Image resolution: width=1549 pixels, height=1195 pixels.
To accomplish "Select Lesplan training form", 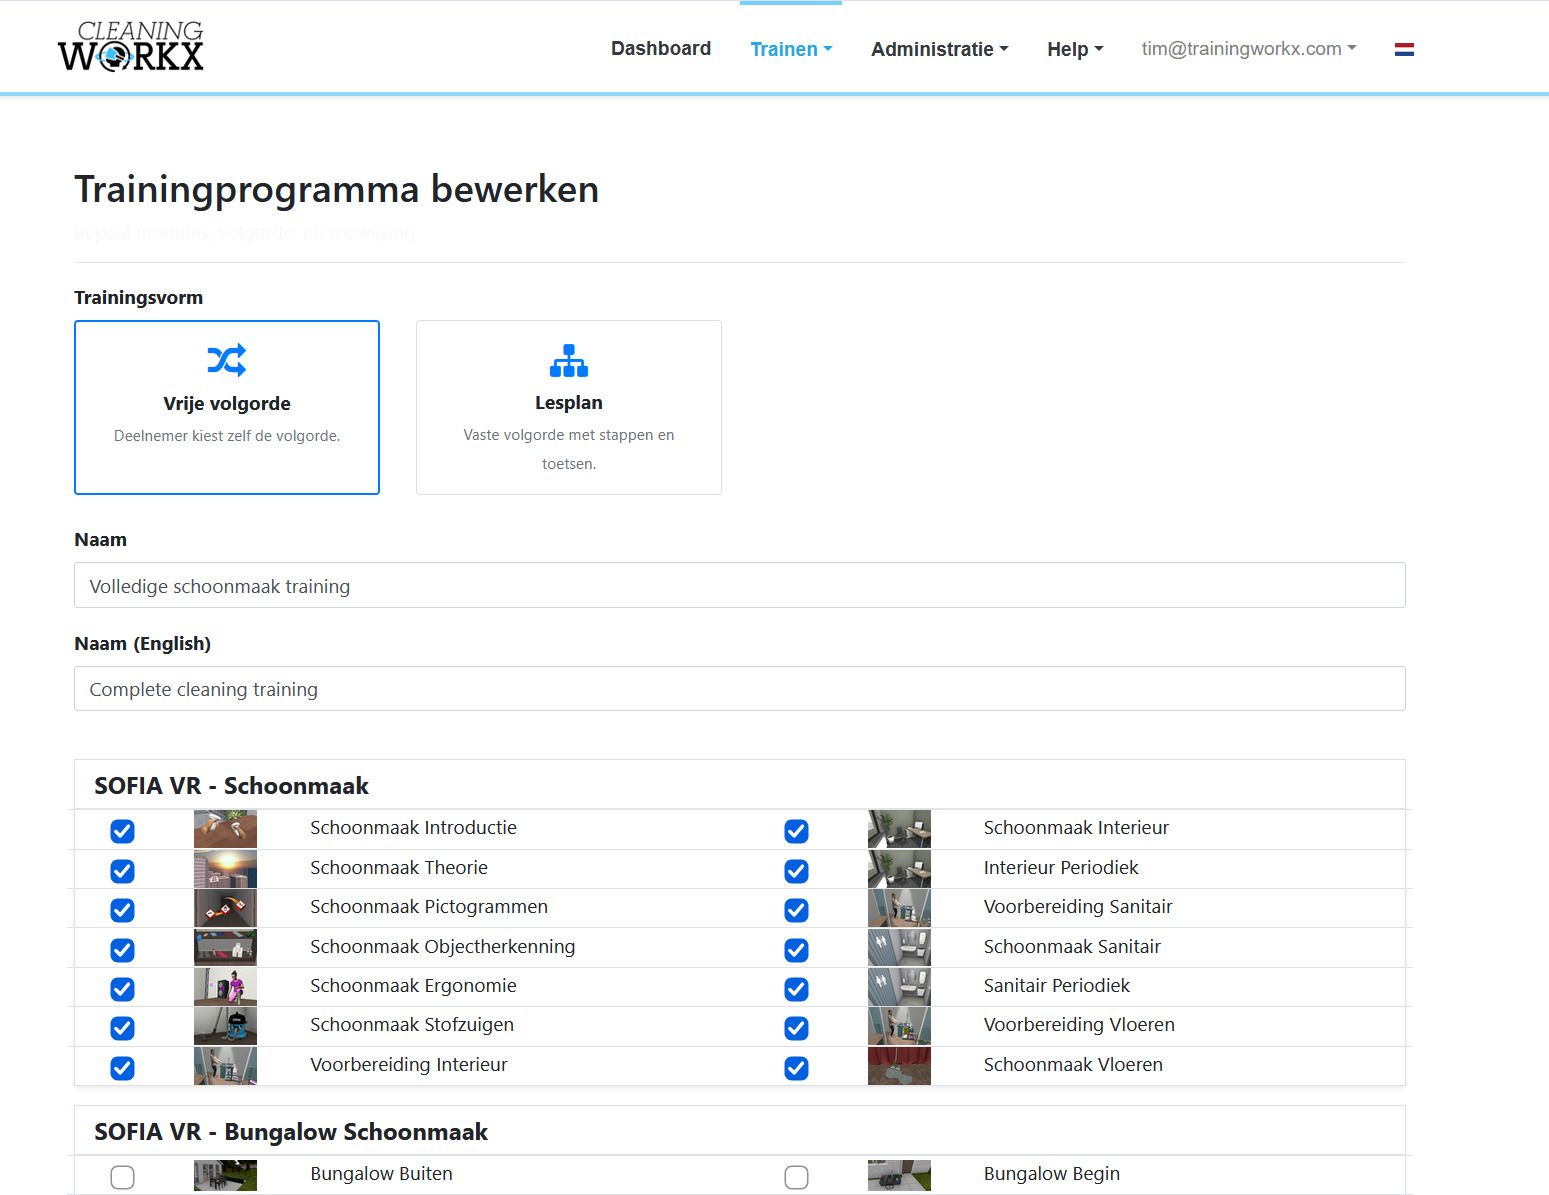I will (x=569, y=407).
